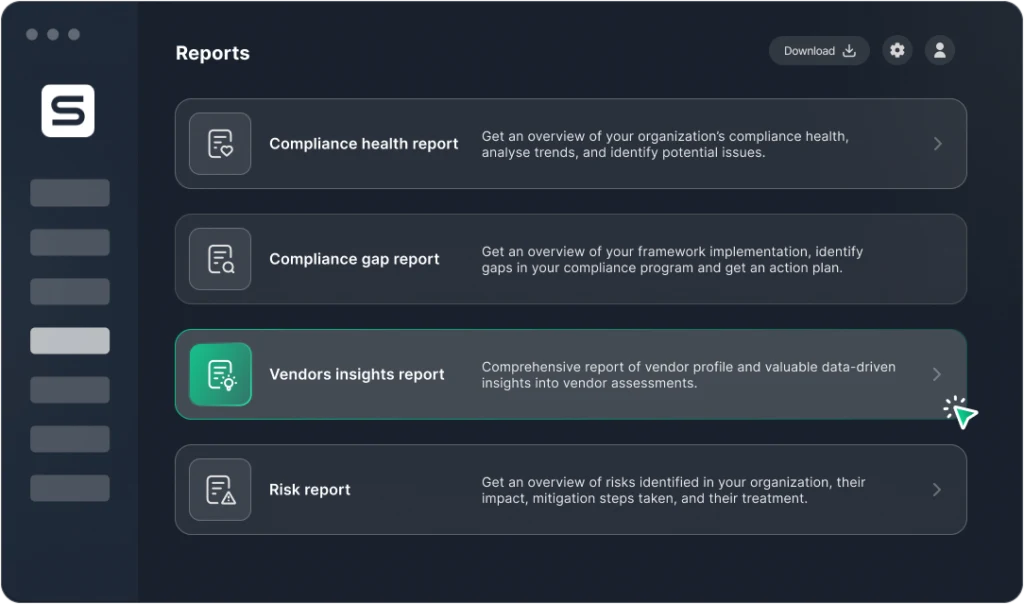
Task: Select the first sidebar menu item
Action: pos(70,193)
